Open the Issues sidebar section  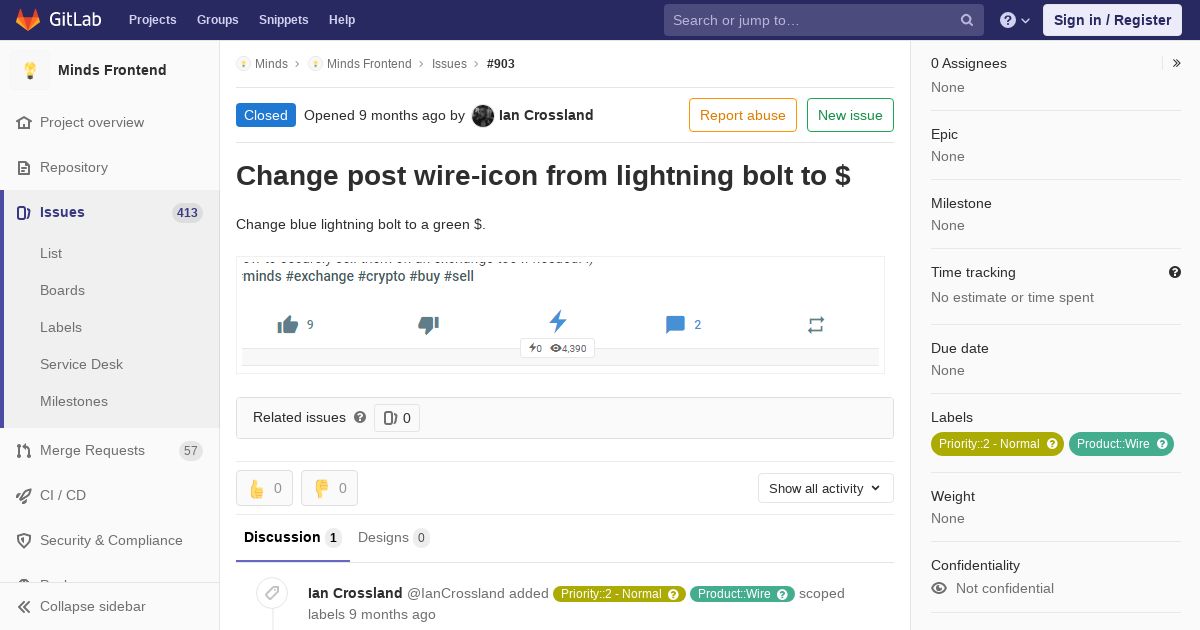click(110, 212)
